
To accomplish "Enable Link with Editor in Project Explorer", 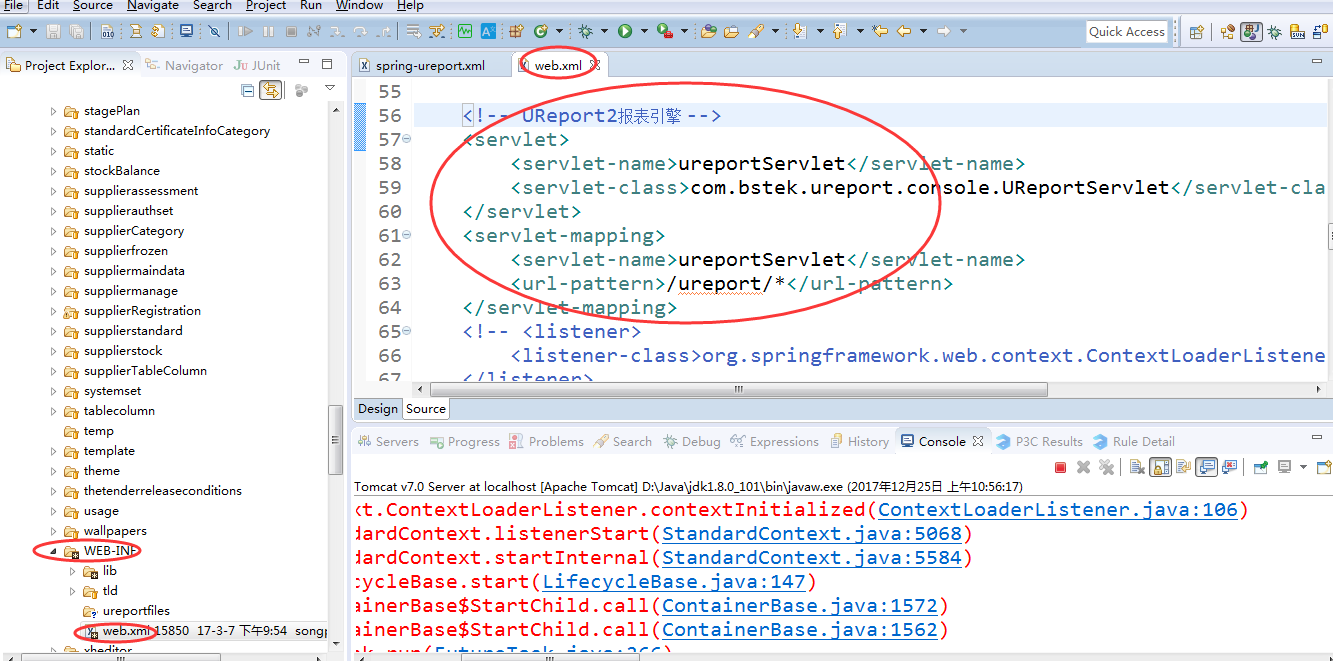I will (271, 89).
